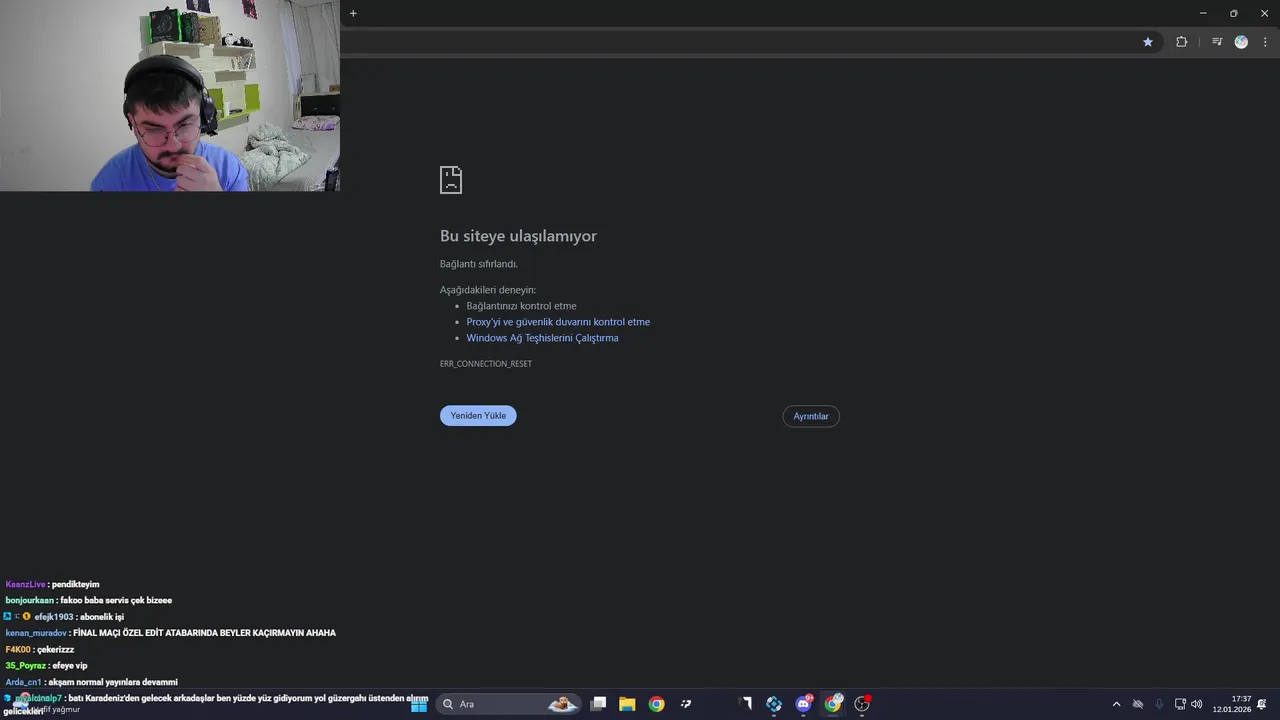
Task: Click the chat message from kenan_muradov
Action: coord(171,633)
